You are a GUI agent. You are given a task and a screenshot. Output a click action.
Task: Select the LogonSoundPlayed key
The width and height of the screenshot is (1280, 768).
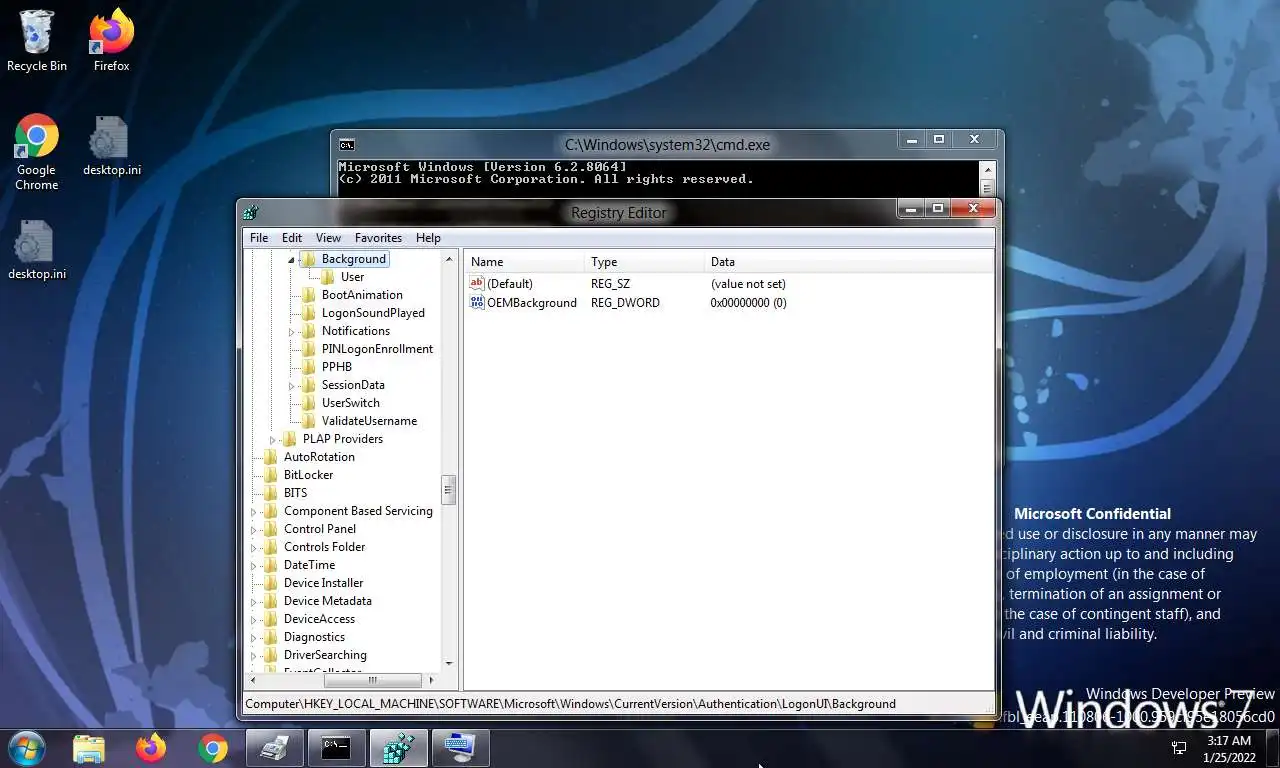coord(373,313)
